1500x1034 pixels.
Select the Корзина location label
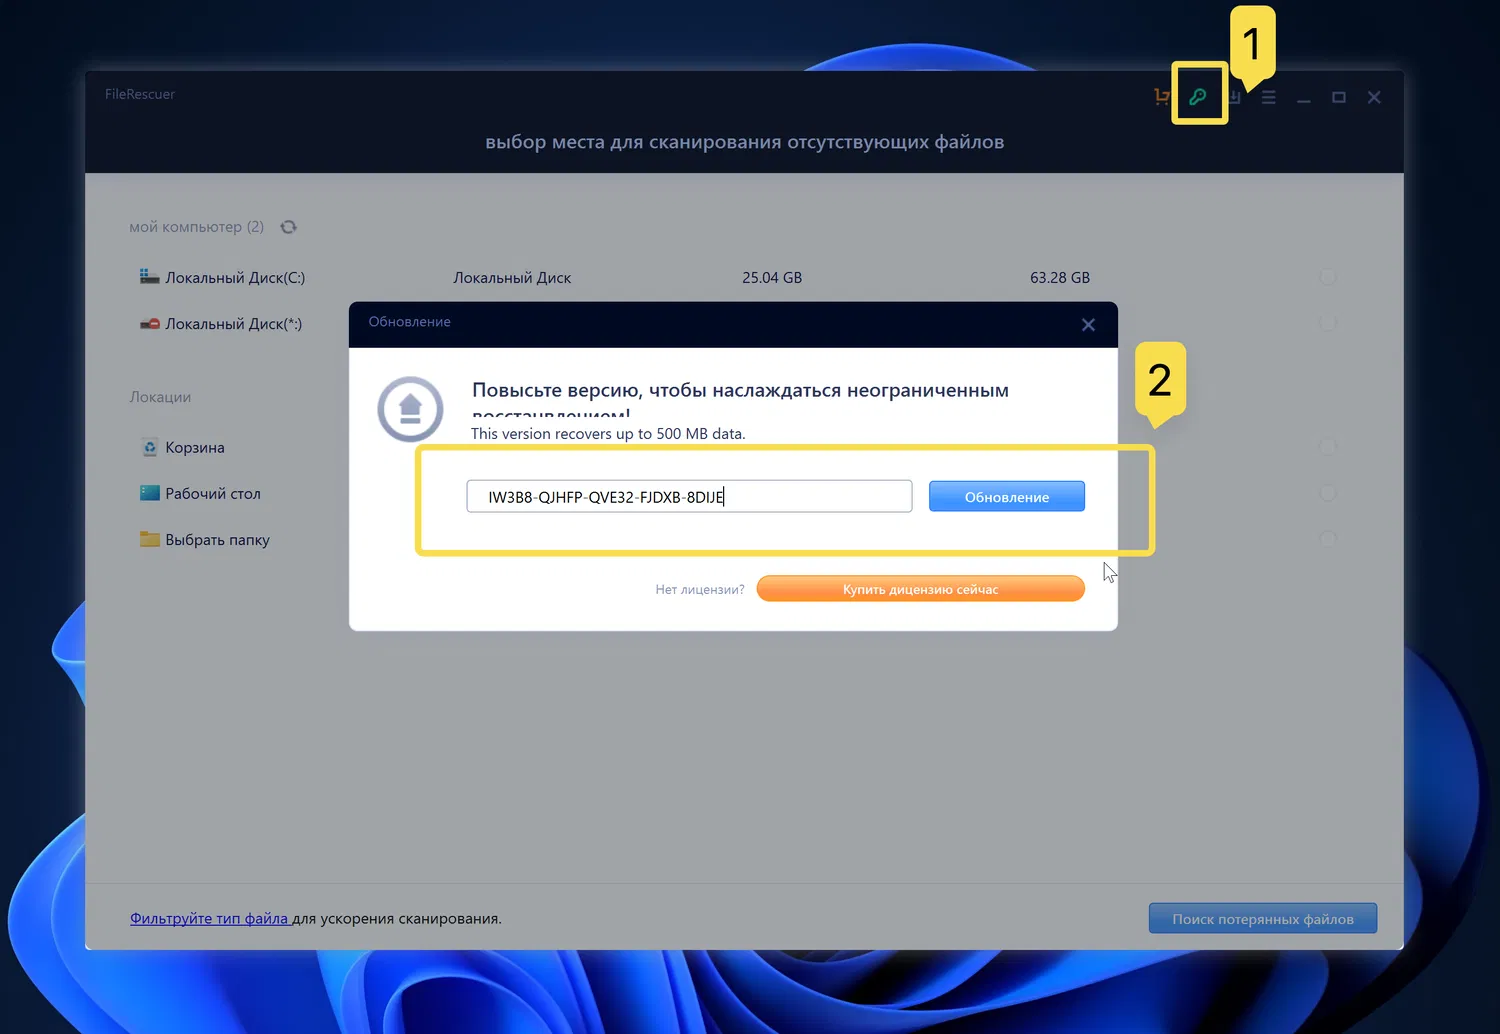(195, 447)
